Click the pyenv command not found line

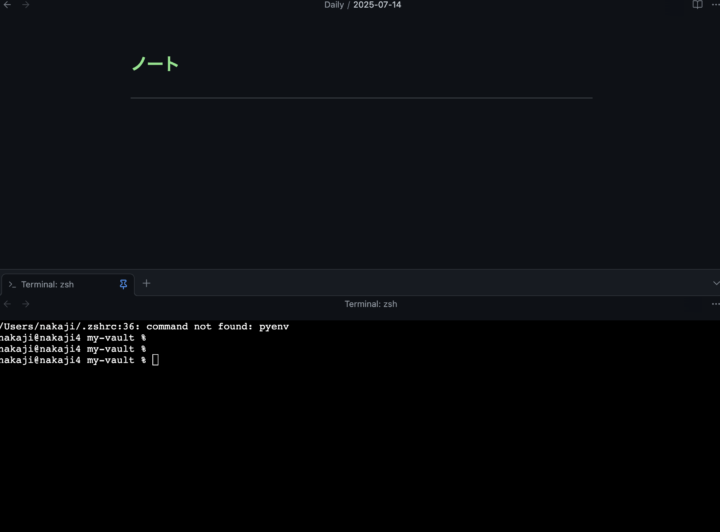click(x=144, y=326)
